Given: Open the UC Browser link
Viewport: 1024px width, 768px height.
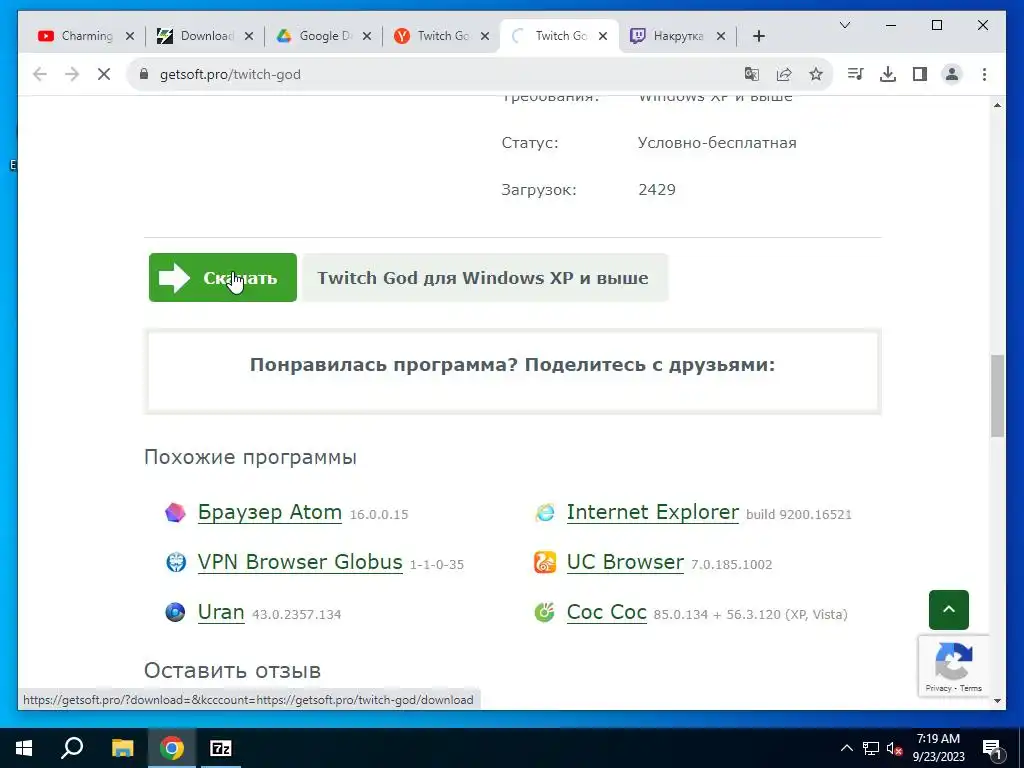Looking at the screenshot, I should click(x=625, y=562).
